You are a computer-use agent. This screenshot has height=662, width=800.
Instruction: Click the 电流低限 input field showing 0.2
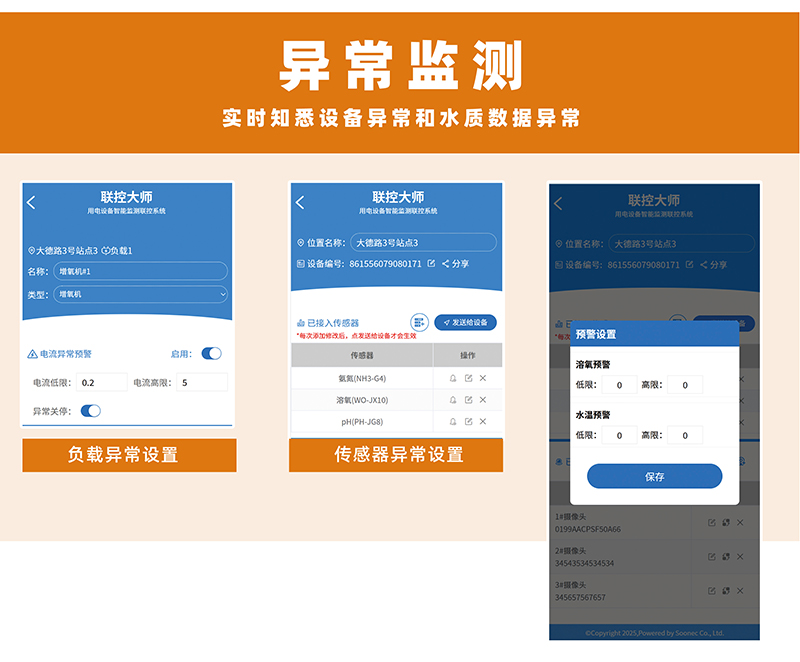pyautogui.click(x=101, y=382)
